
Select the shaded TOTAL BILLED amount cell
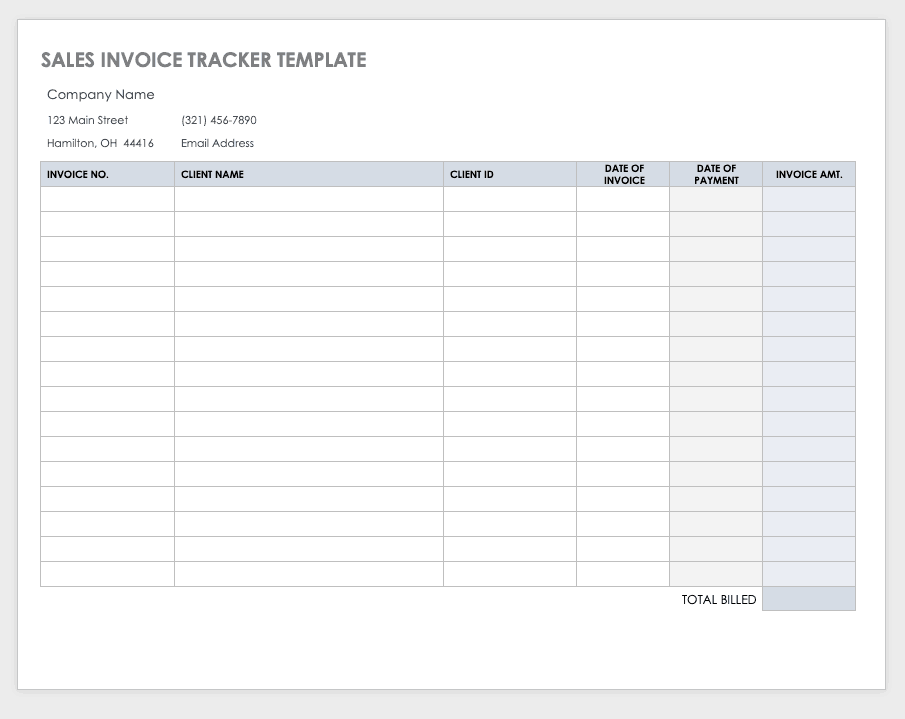pos(808,599)
